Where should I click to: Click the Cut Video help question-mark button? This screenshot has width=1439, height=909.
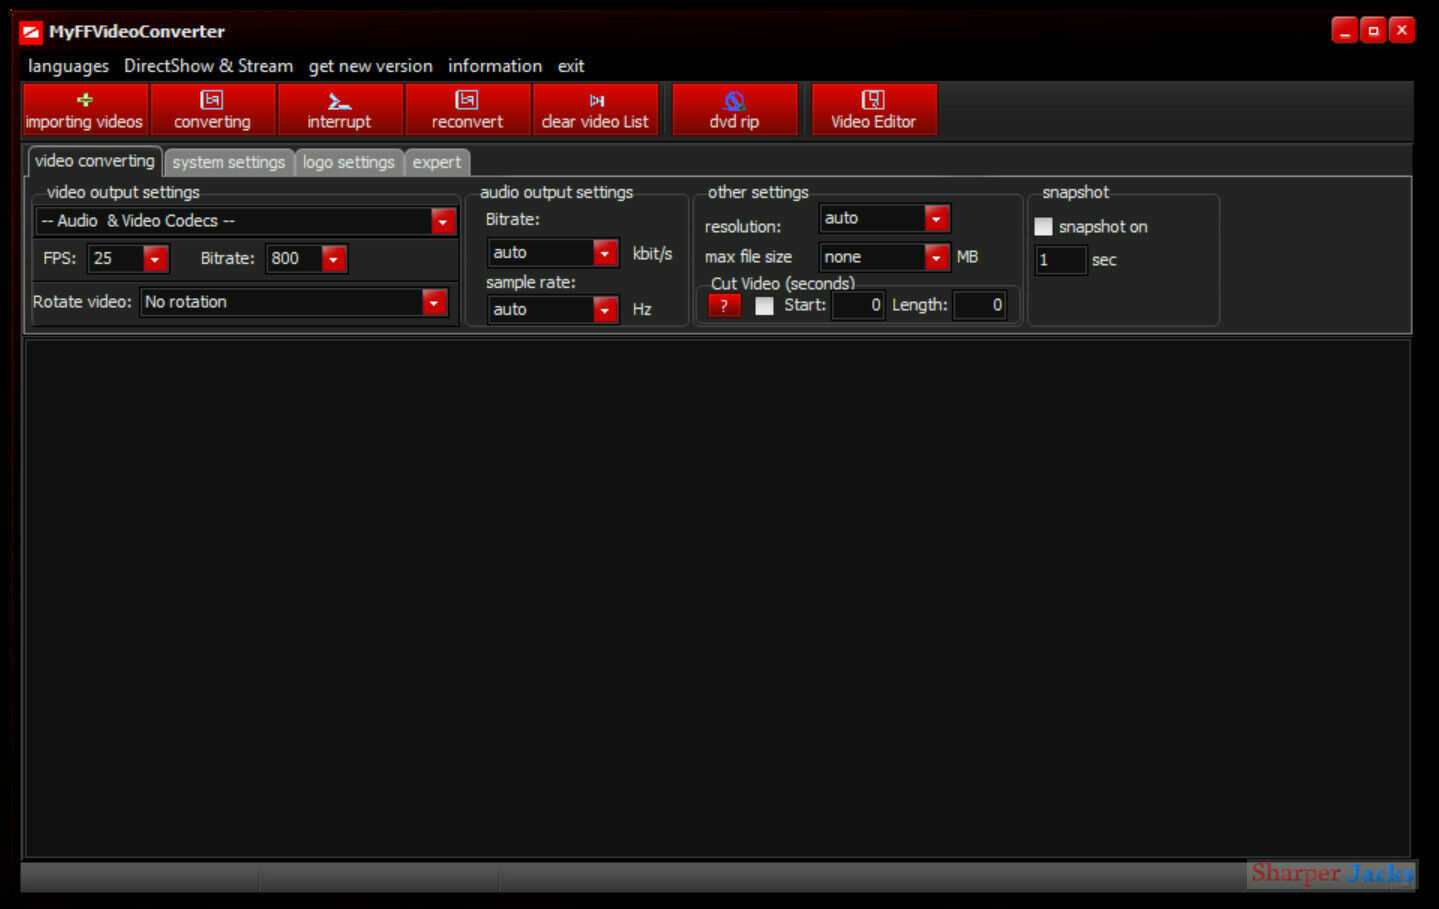pyautogui.click(x=724, y=306)
